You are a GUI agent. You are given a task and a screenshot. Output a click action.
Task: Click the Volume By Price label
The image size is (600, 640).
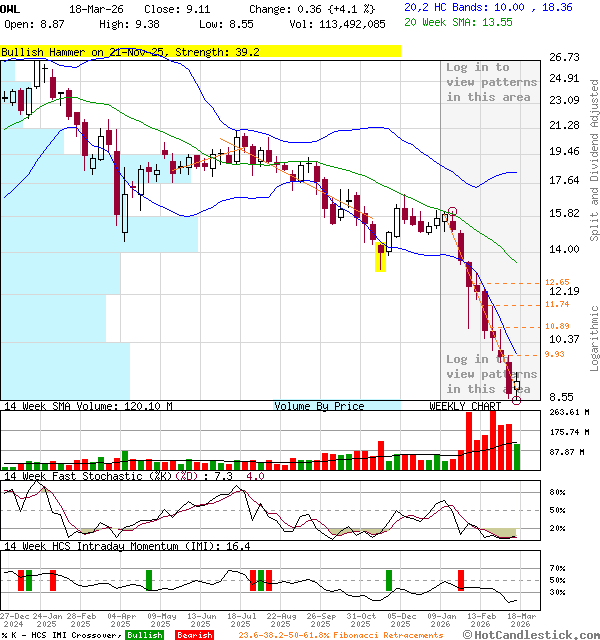click(319, 406)
